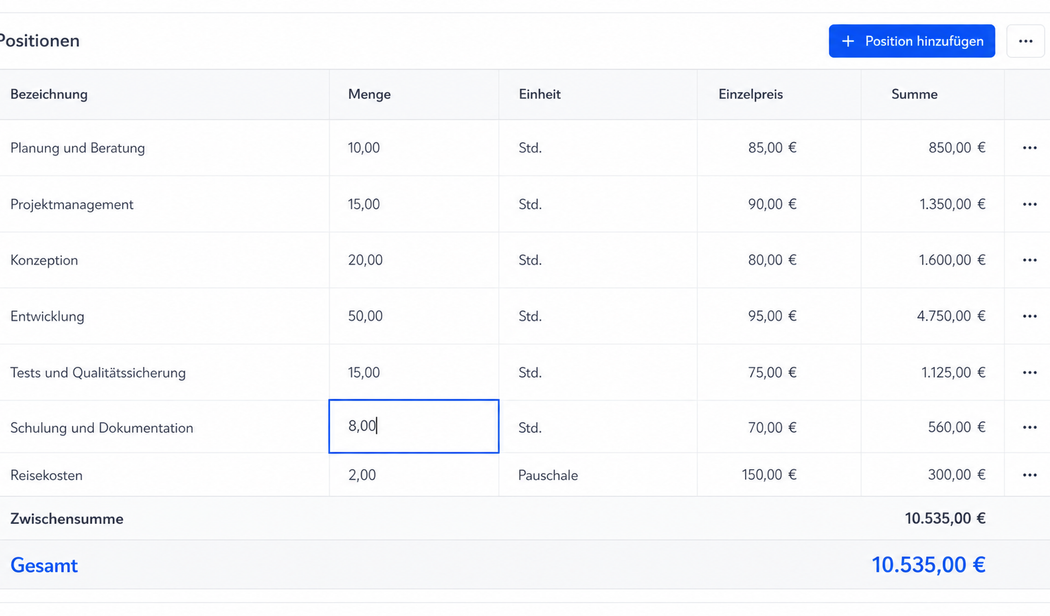Open ellipsis menu for Schulung und Dokumentation

[1029, 427]
